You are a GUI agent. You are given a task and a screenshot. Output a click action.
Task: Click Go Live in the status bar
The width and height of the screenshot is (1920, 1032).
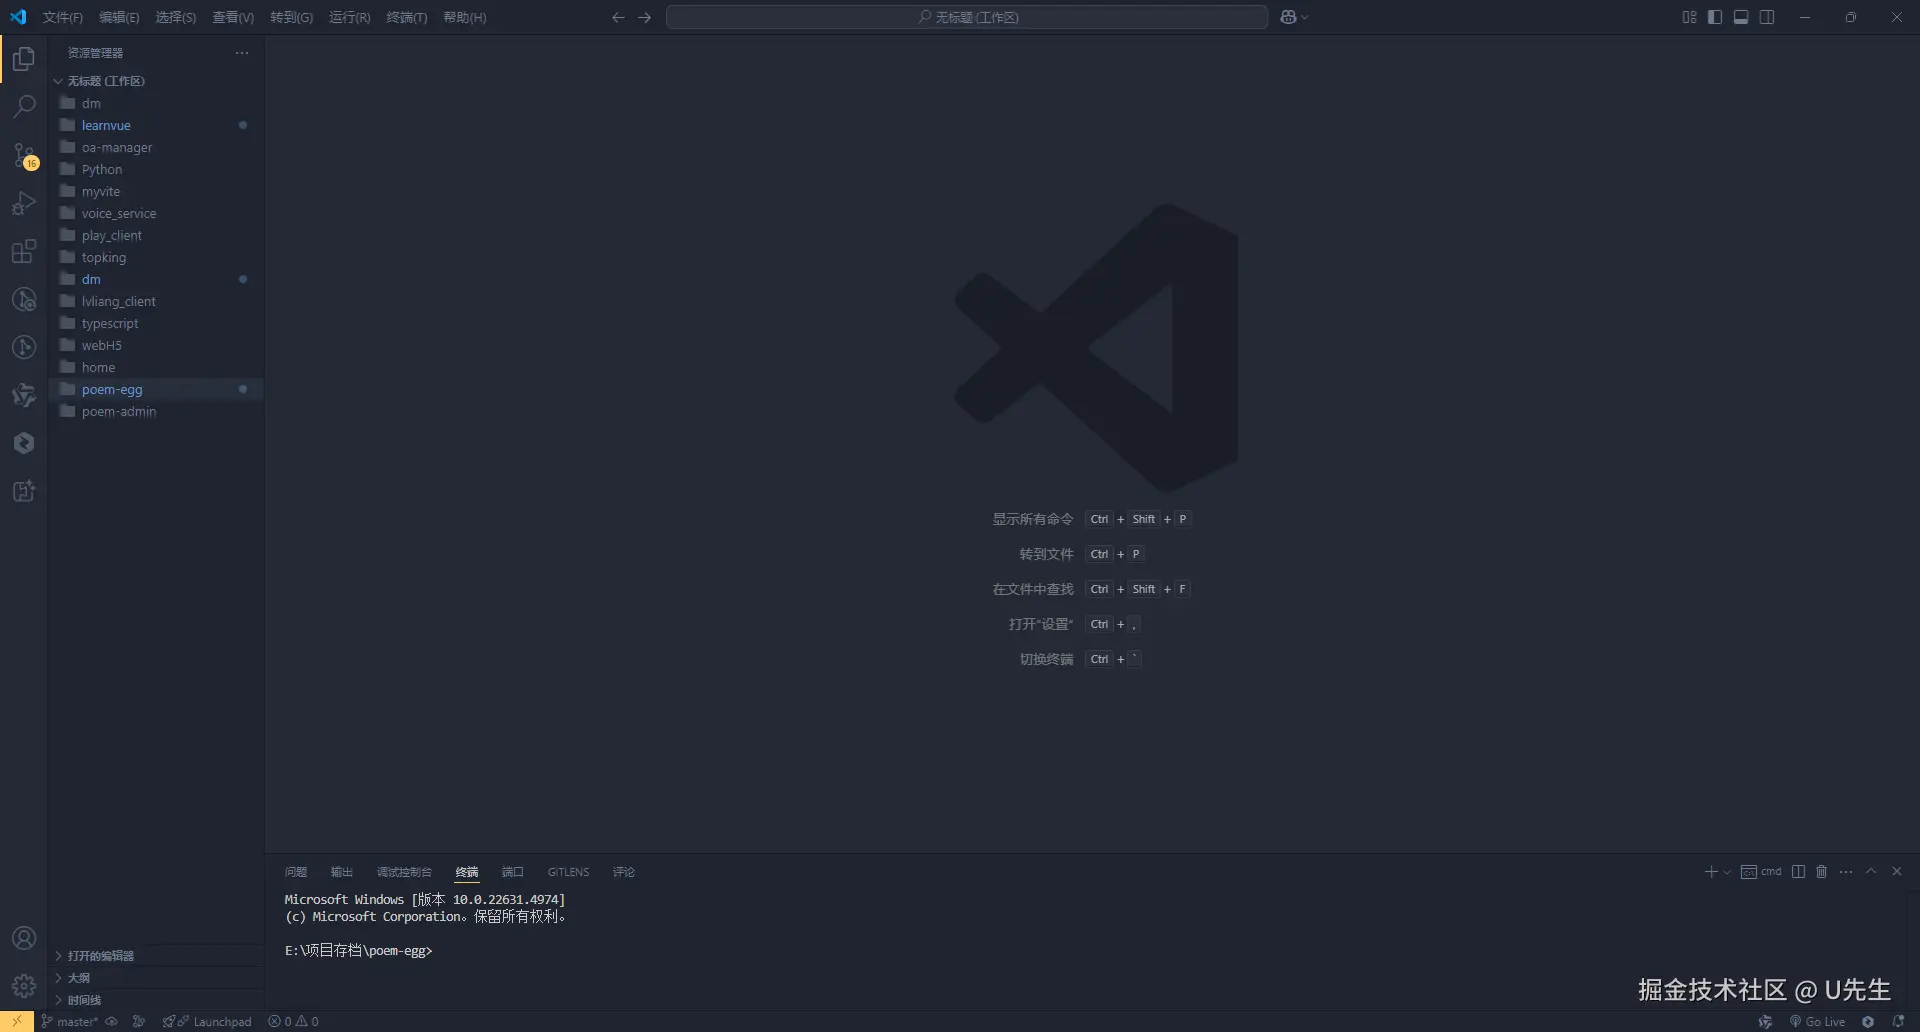[x=1817, y=1021]
